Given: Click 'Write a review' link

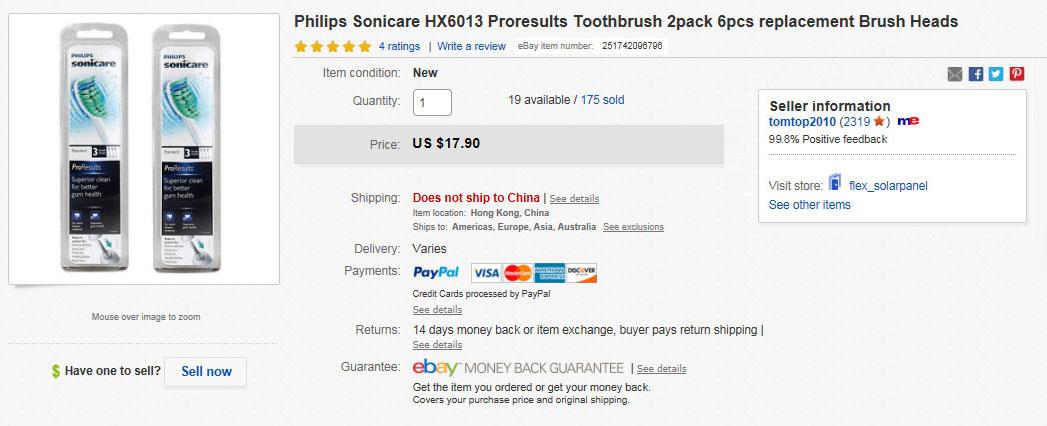Looking at the screenshot, I should pyautogui.click(x=471, y=46).
